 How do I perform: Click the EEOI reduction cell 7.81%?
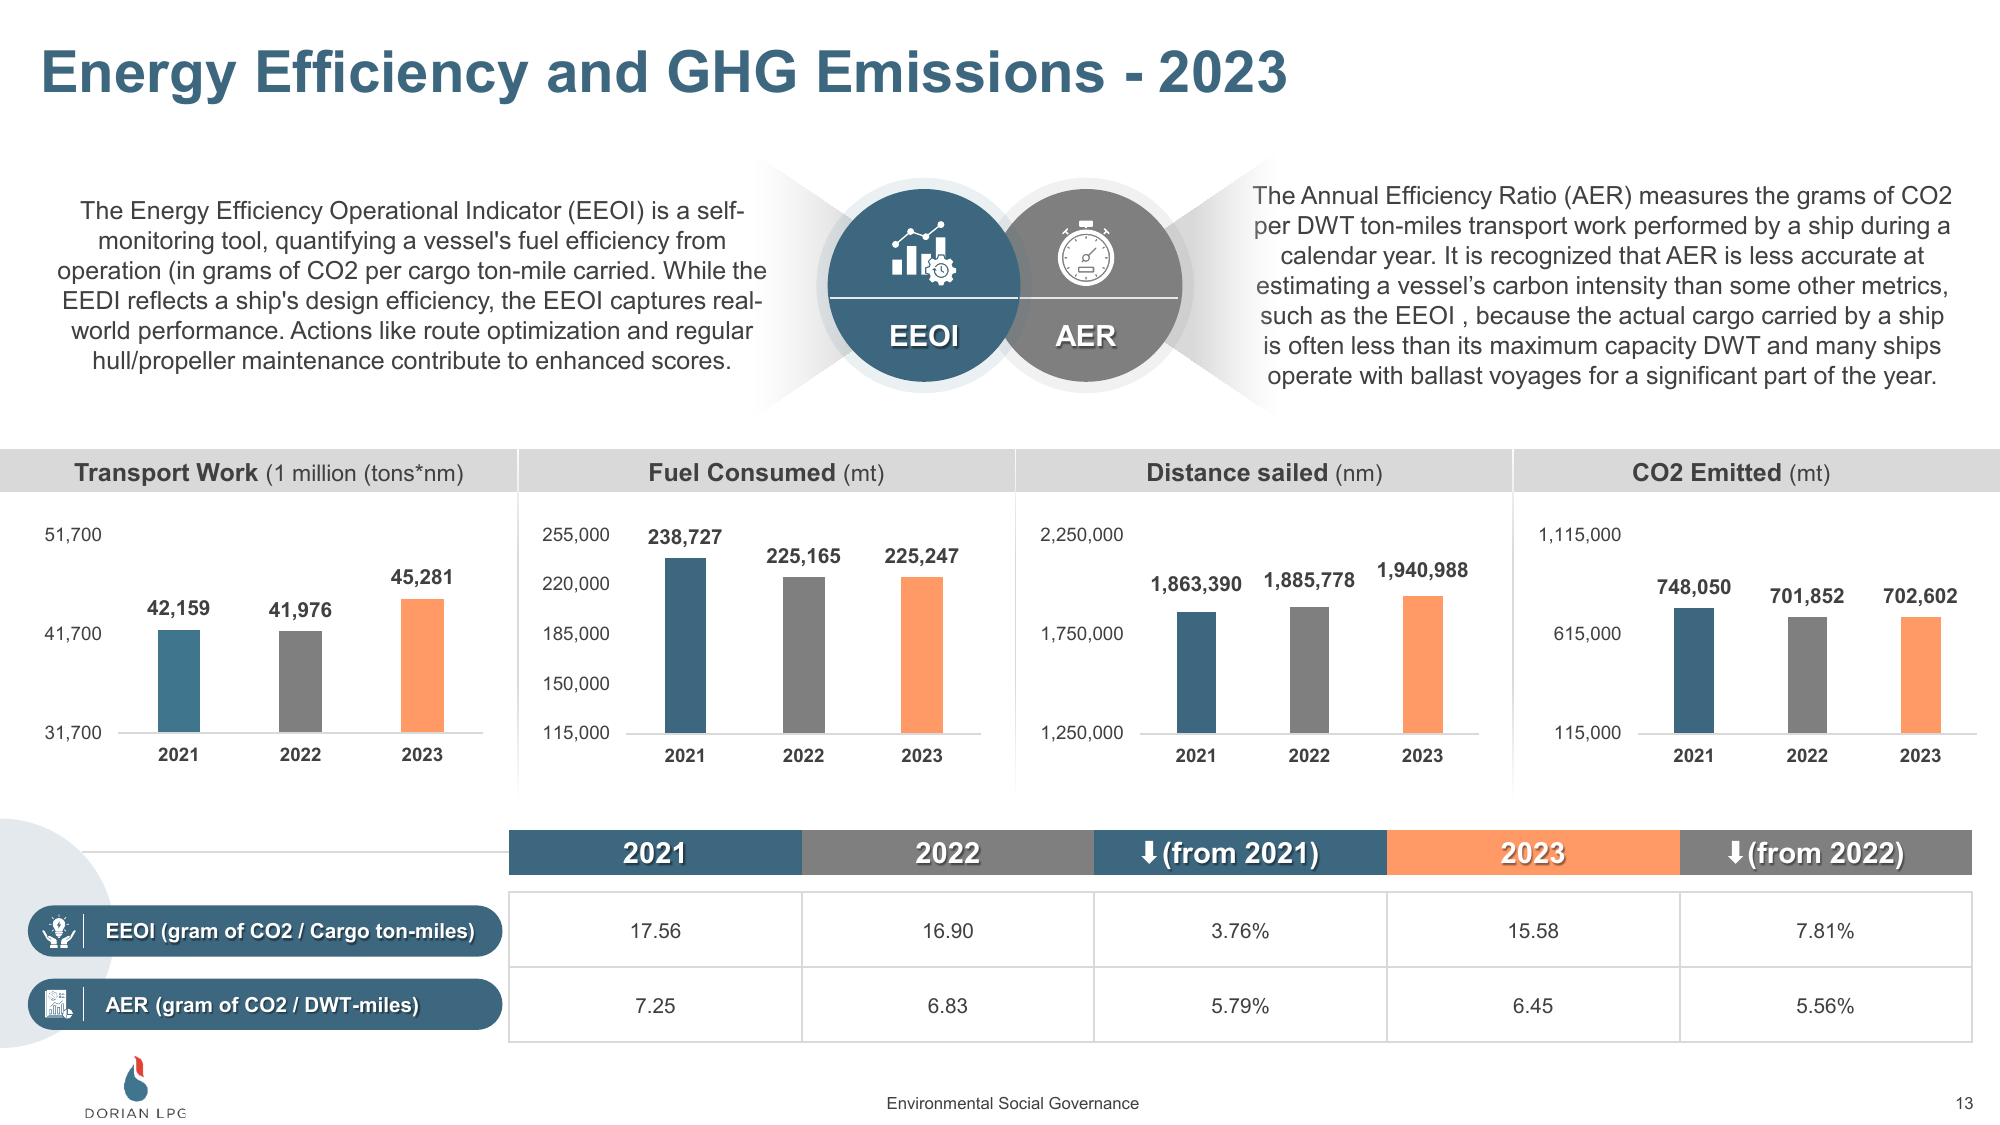pyautogui.click(x=1825, y=931)
